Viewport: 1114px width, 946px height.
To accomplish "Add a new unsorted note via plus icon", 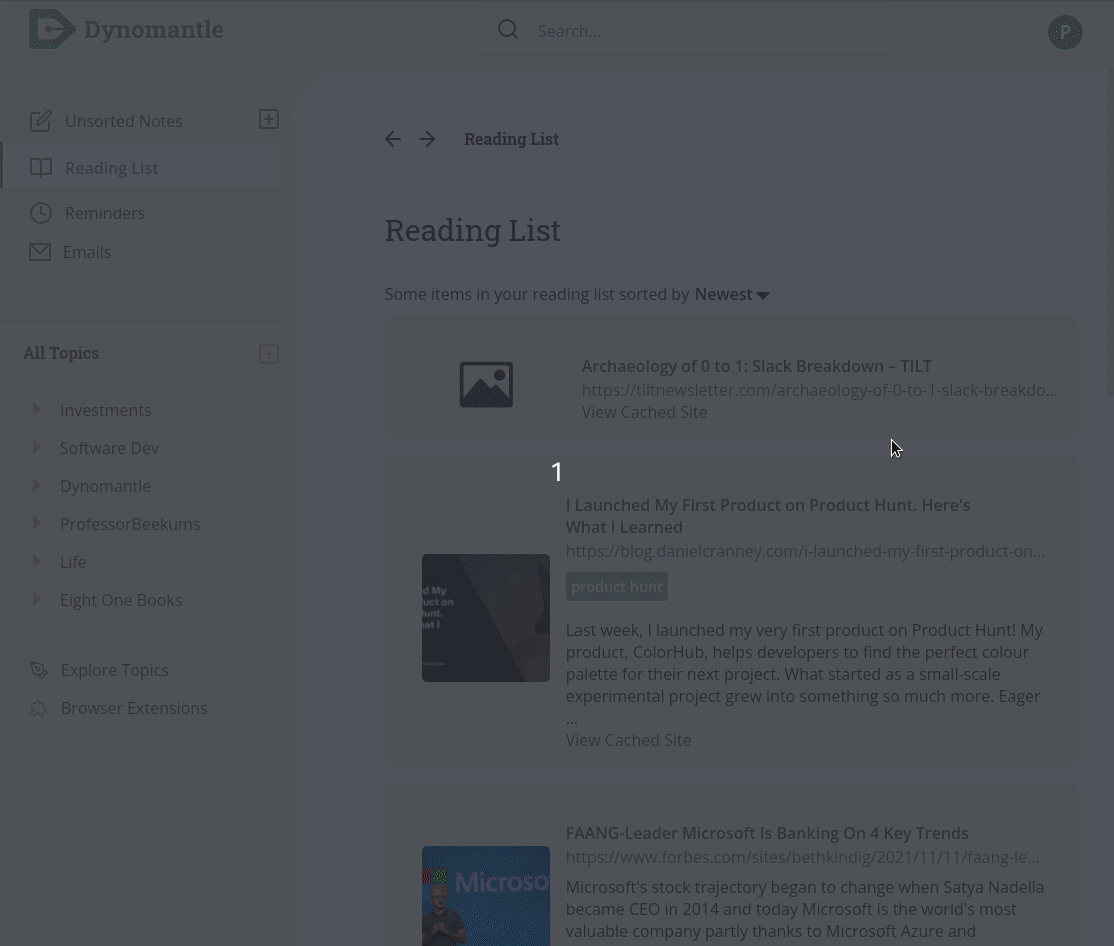I will tap(269, 119).
